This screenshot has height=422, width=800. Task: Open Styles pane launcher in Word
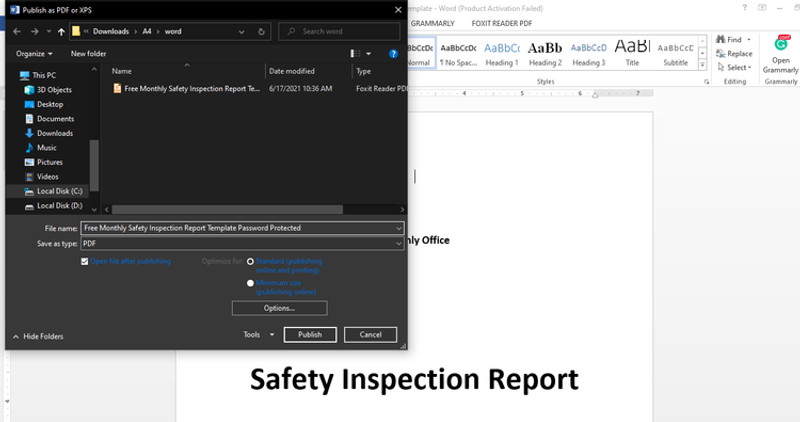coord(707,82)
